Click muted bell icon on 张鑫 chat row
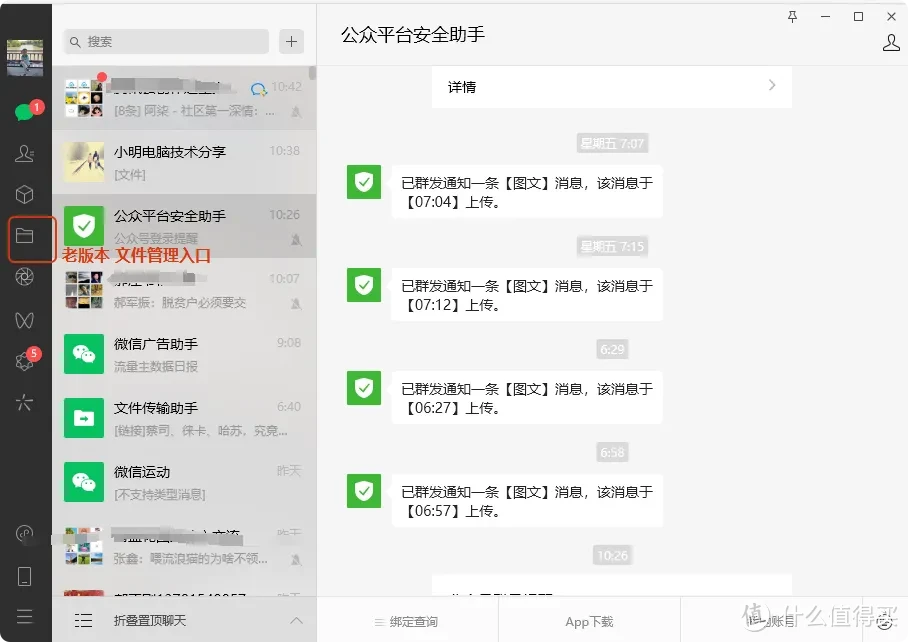 click(x=296, y=560)
